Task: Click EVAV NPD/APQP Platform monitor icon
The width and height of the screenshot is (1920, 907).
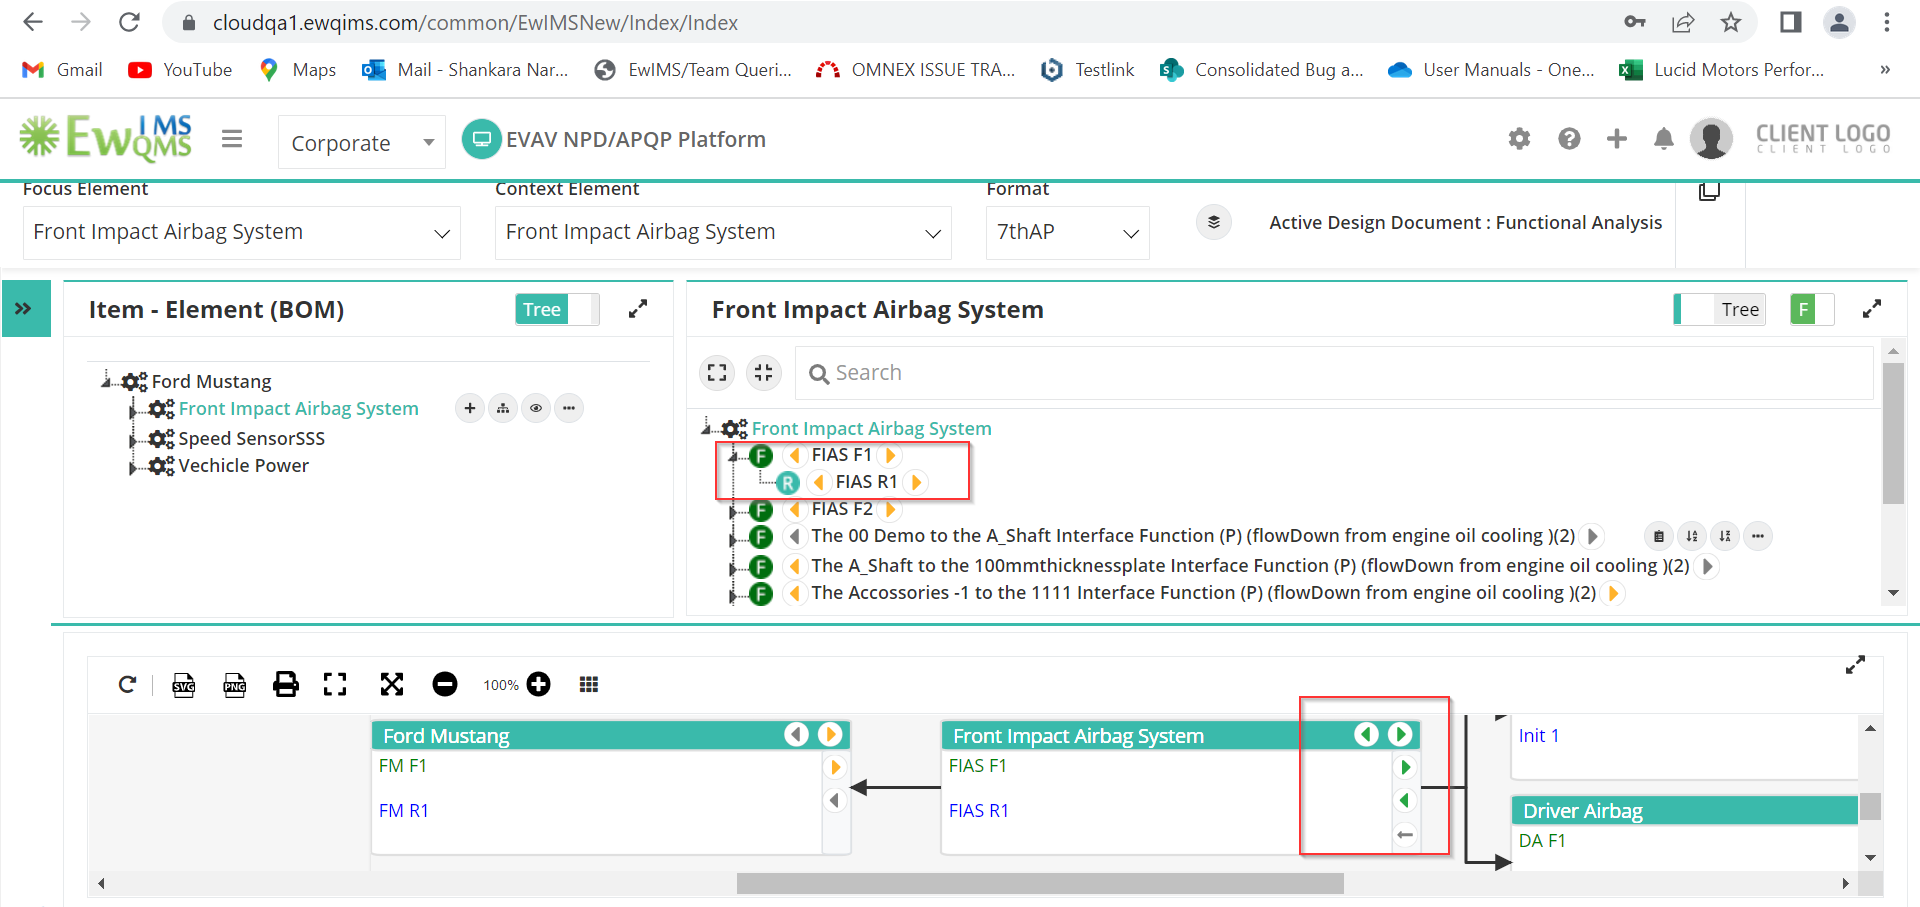Action: [x=481, y=139]
